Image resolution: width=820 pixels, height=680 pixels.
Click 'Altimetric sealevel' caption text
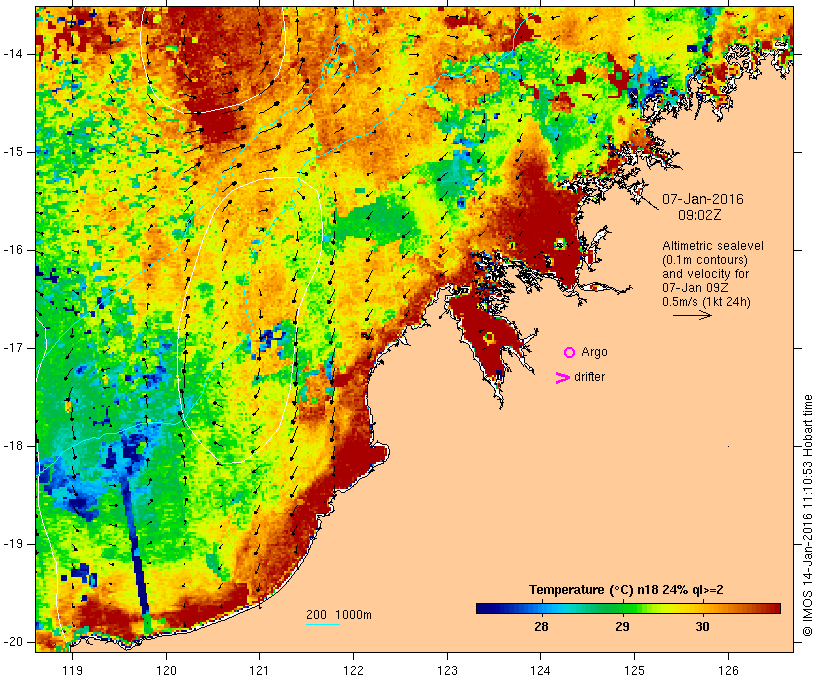coord(713,246)
